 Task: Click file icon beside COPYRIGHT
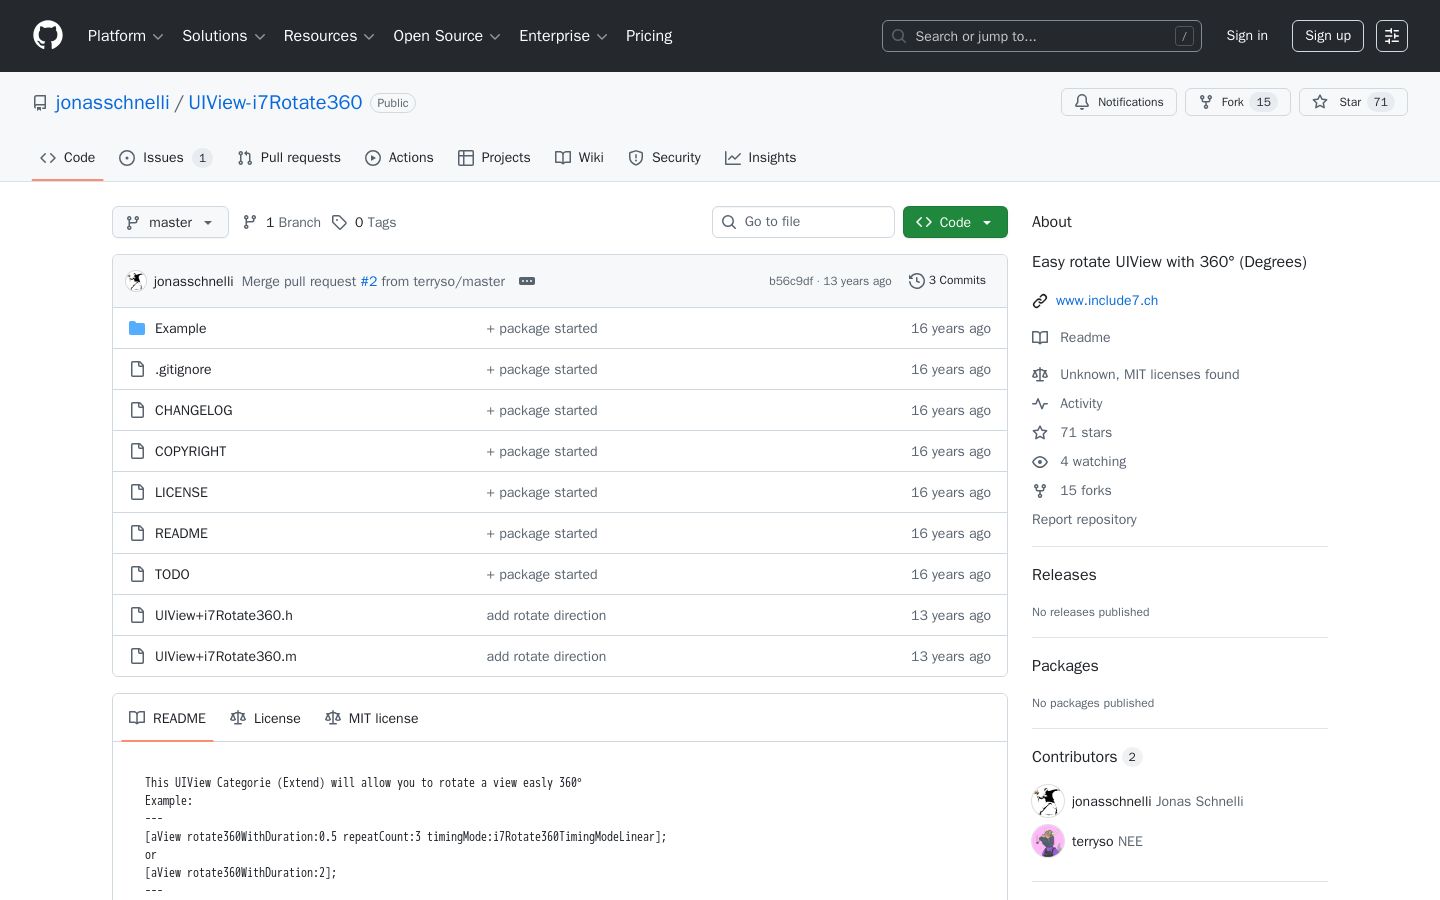tap(137, 451)
